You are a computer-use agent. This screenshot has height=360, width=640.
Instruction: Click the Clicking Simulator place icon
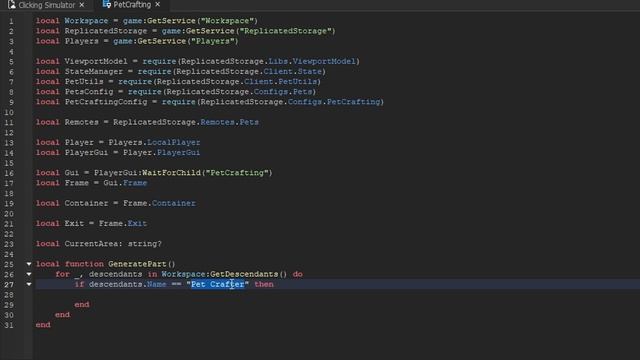(11, 5)
